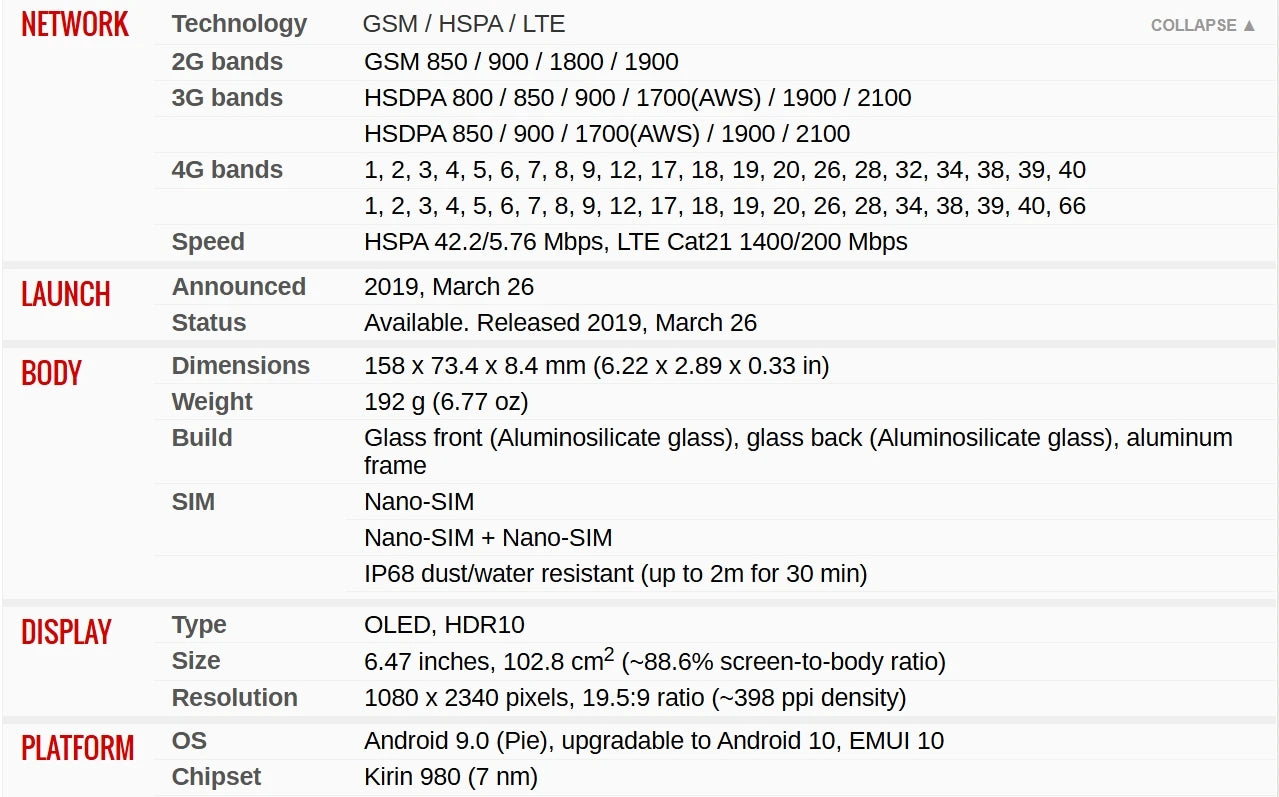Click the 4G bands row
The height and width of the screenshot is (797, 1279).
[x=226, y=170]
